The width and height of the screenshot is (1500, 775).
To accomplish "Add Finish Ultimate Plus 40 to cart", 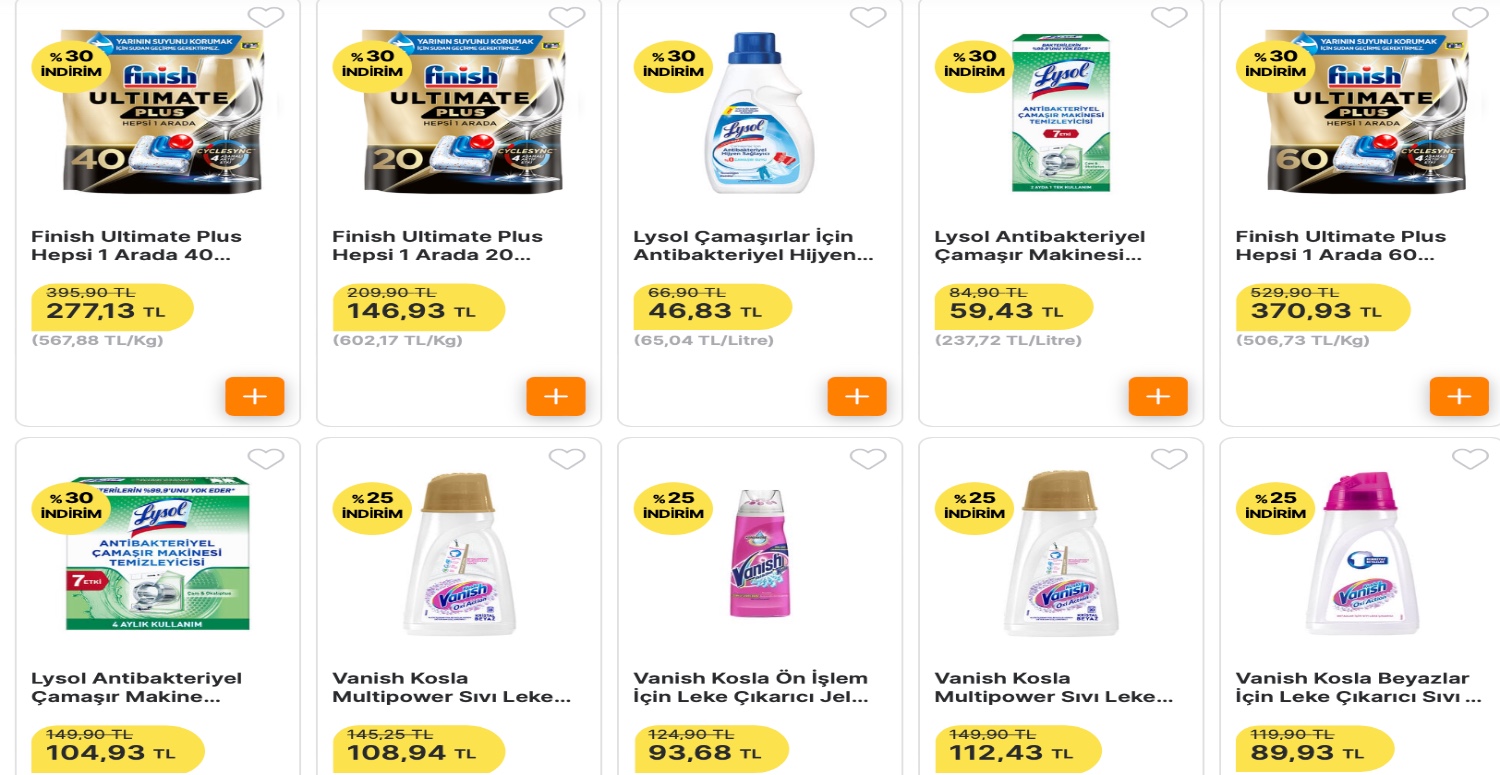I will click(x=255, y=396).
